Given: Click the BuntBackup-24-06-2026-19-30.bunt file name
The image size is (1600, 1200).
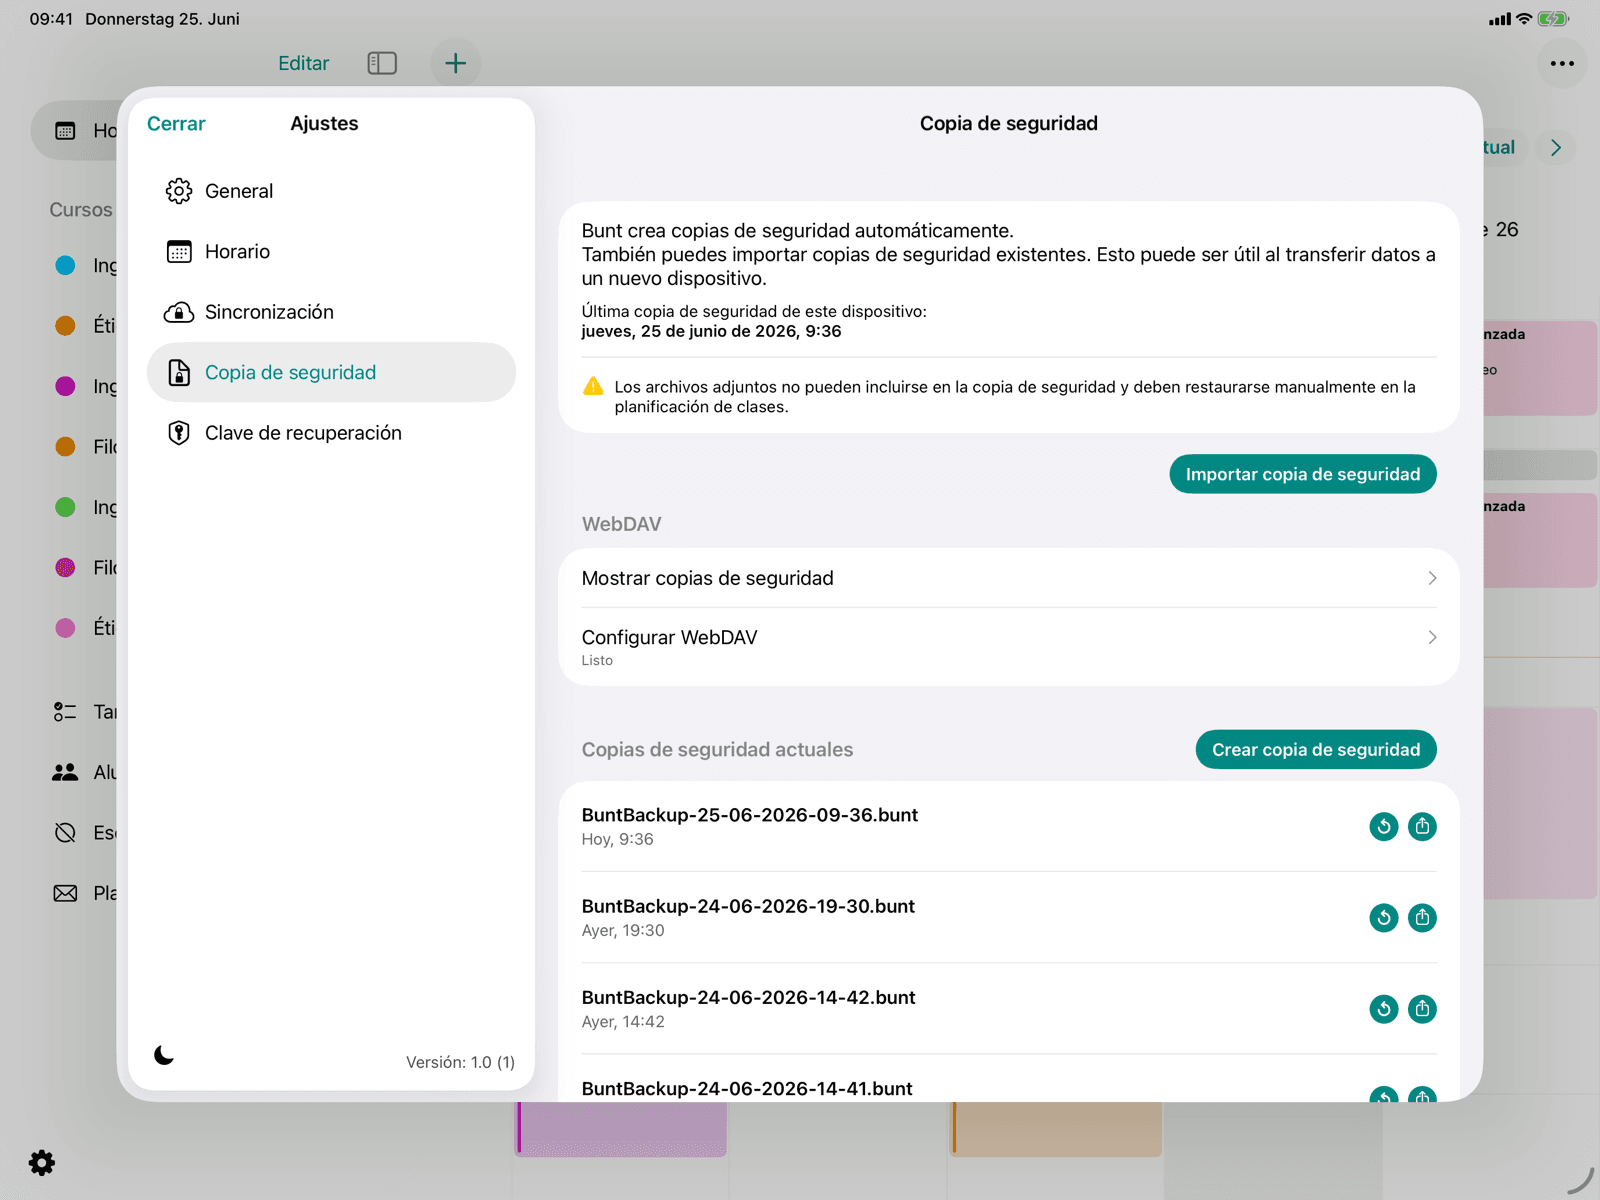Looking at the screenshot, I should click(x=748, y=906).
